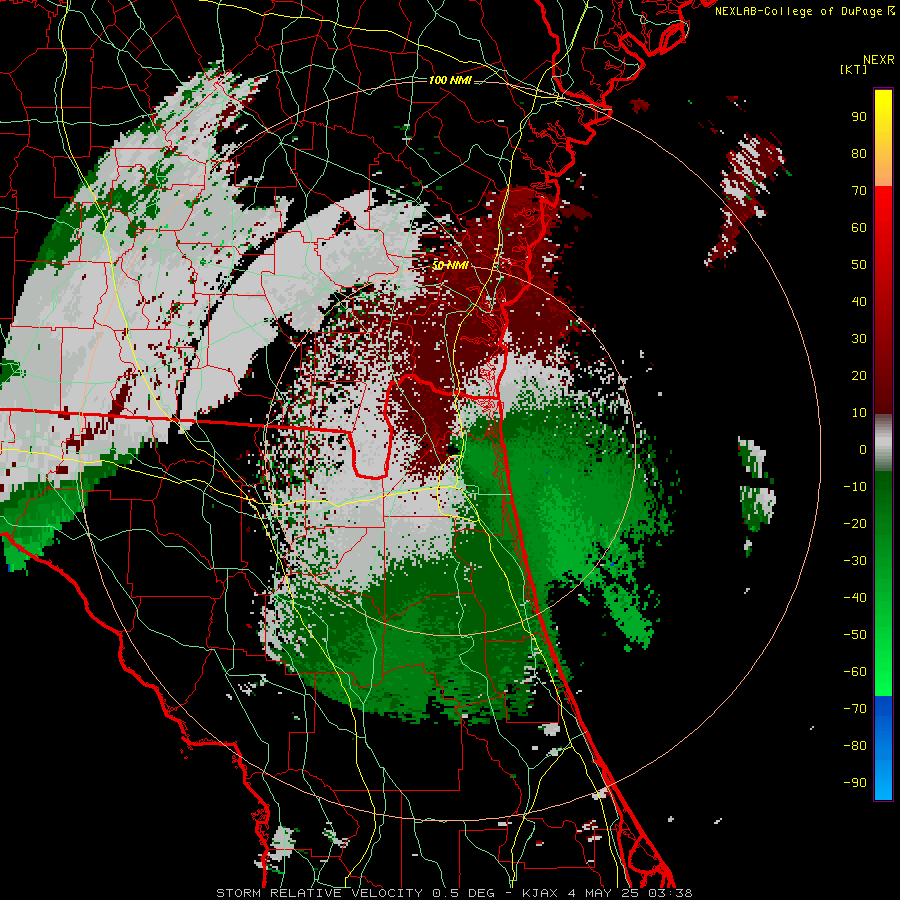The image size is (900, 900).
Task: Click the 80 value on the velocity scale
Action: click(859, 153)
